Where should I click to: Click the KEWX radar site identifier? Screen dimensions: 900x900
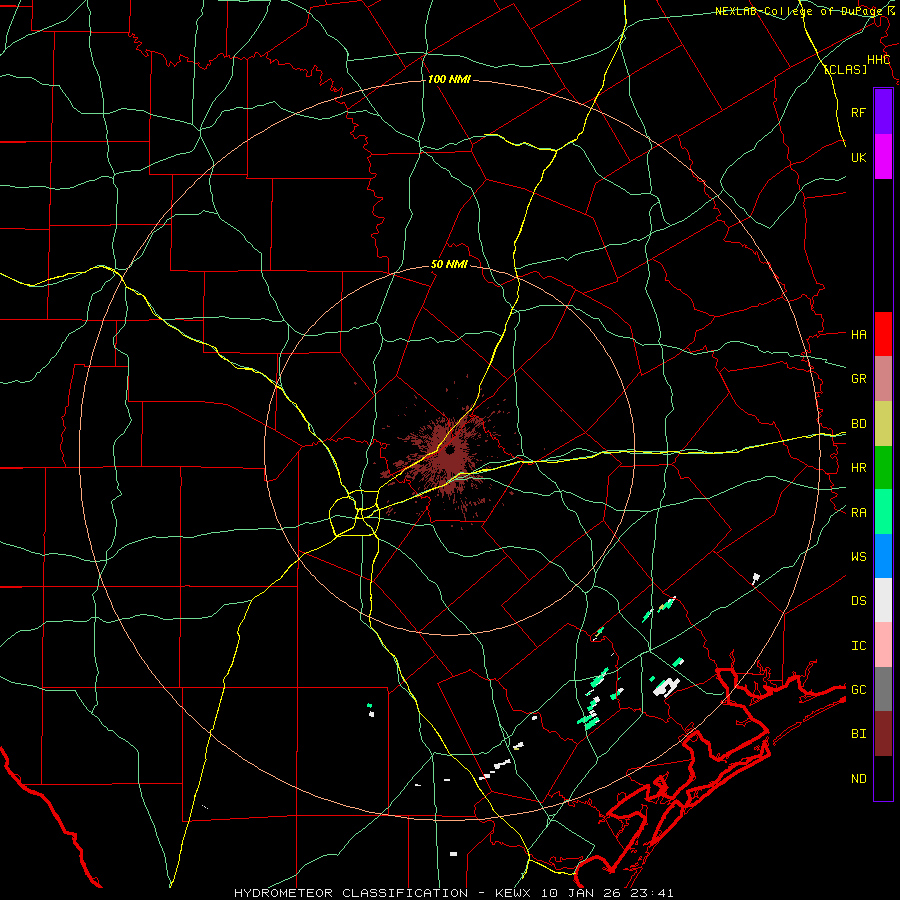tap(513, 893)
